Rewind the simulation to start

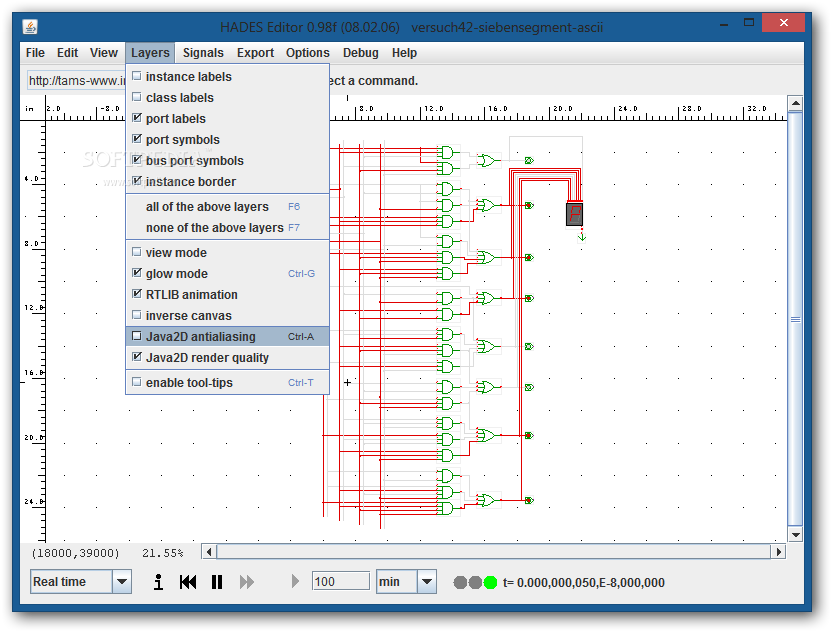[188, 582]
